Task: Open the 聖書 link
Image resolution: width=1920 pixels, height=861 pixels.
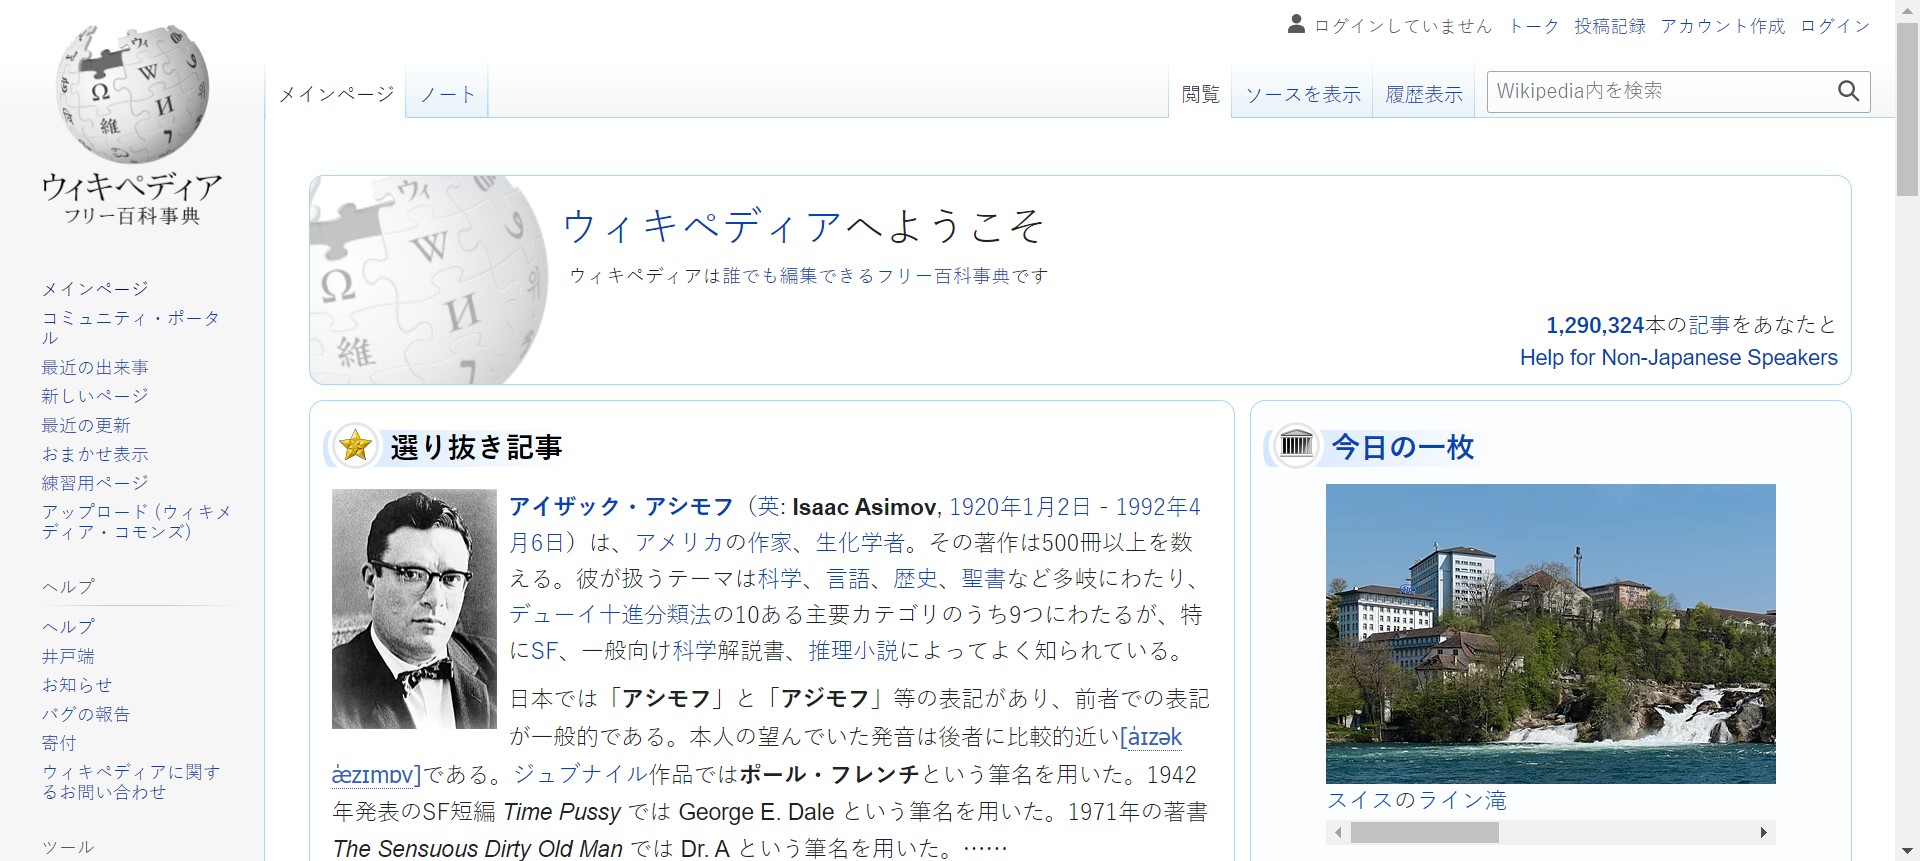Action: [x=984, y=579]
